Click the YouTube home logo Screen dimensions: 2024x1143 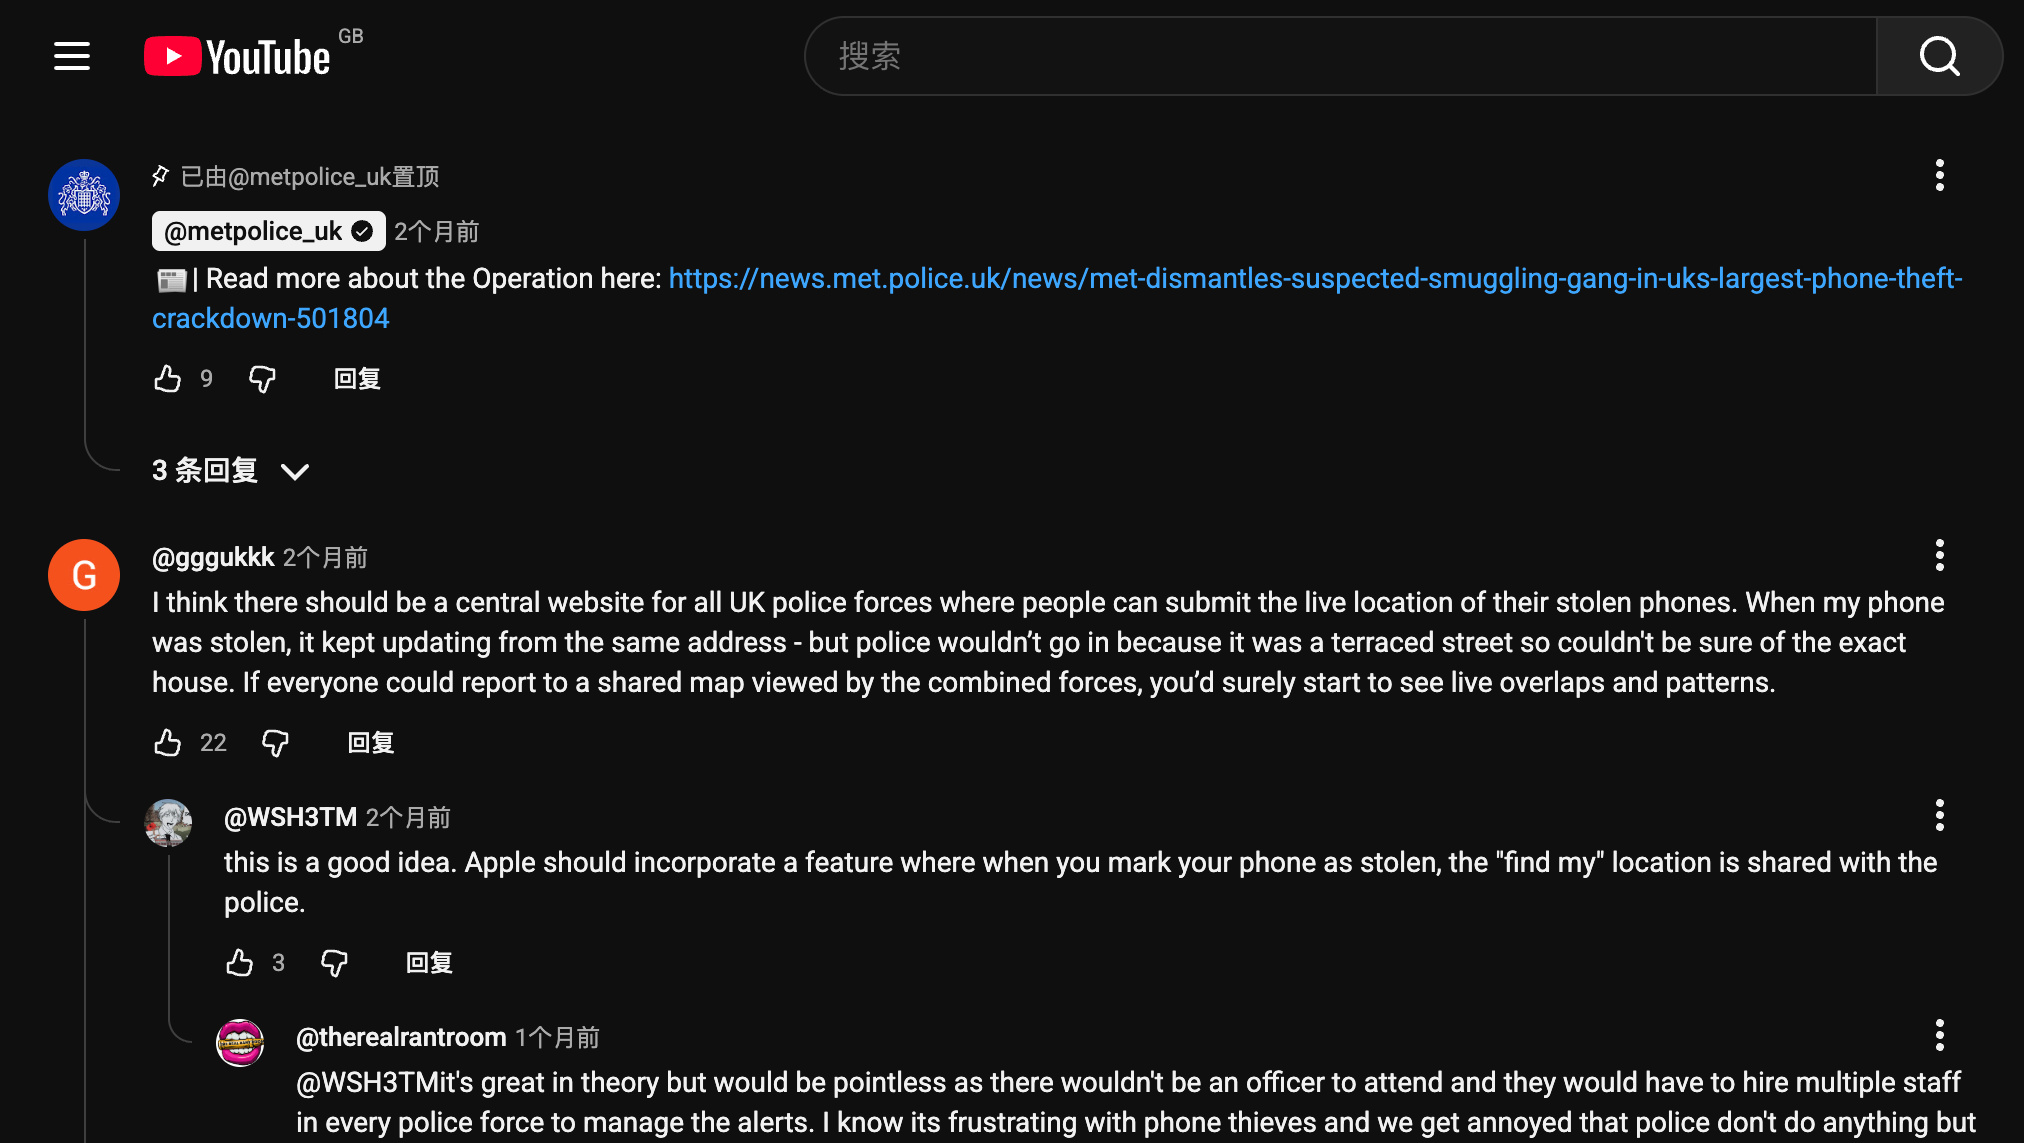(x=238, y=56)
